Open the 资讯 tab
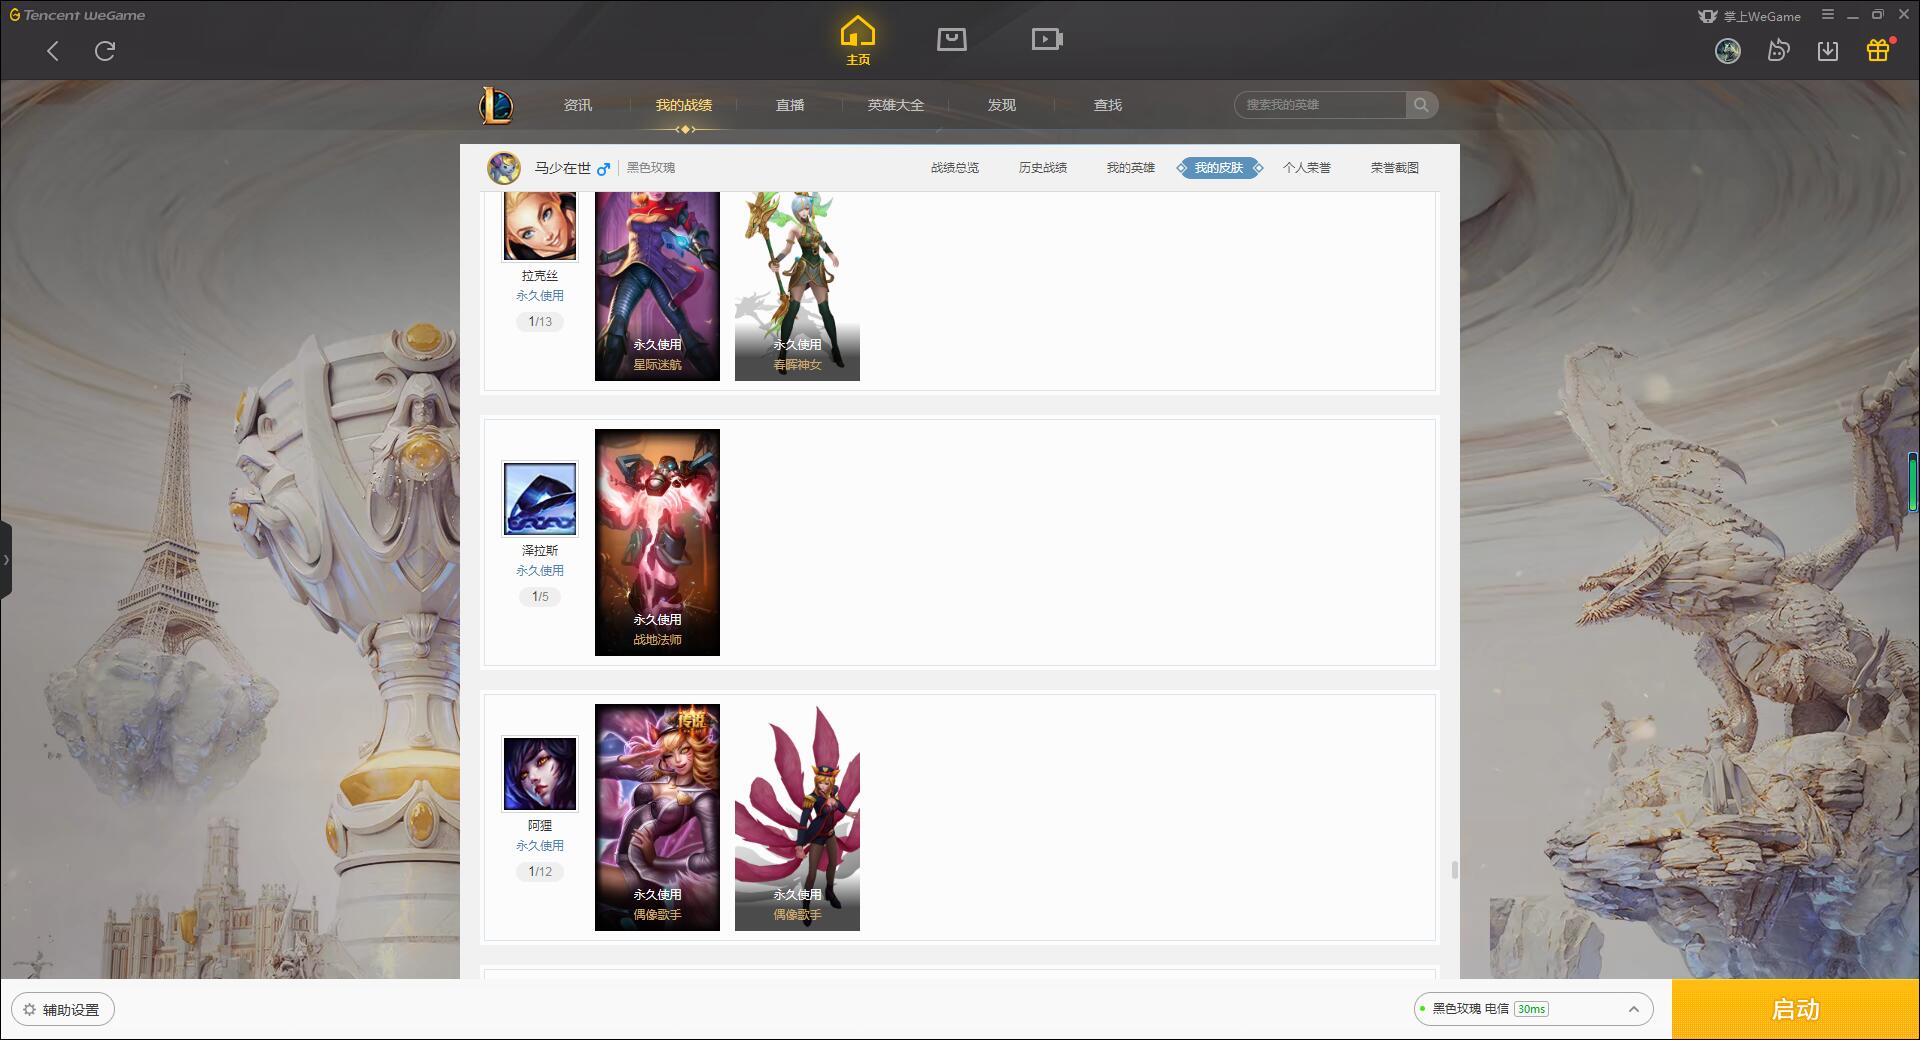The width and height of the screenshot is (1920, 1040). (578, 105)
